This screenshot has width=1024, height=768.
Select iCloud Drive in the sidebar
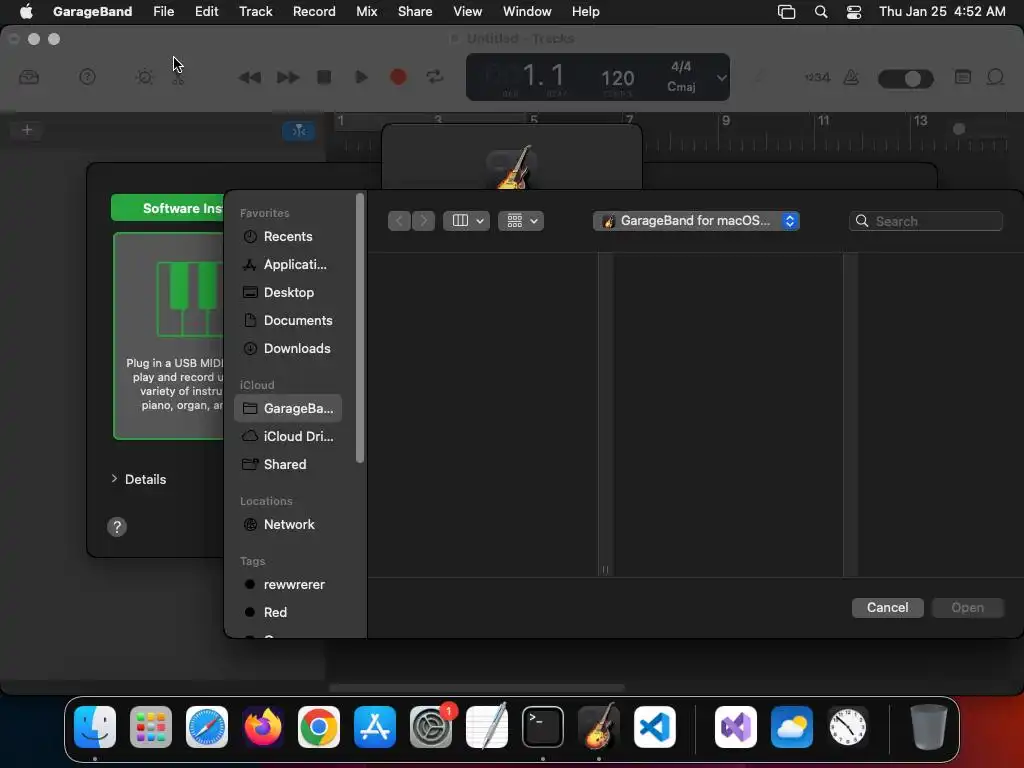287,437
